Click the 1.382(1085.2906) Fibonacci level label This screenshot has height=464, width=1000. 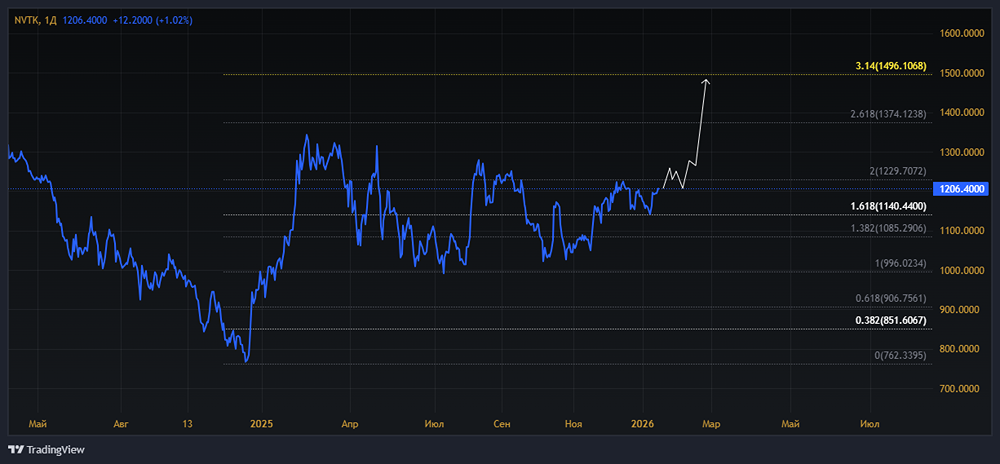(890, 229)
